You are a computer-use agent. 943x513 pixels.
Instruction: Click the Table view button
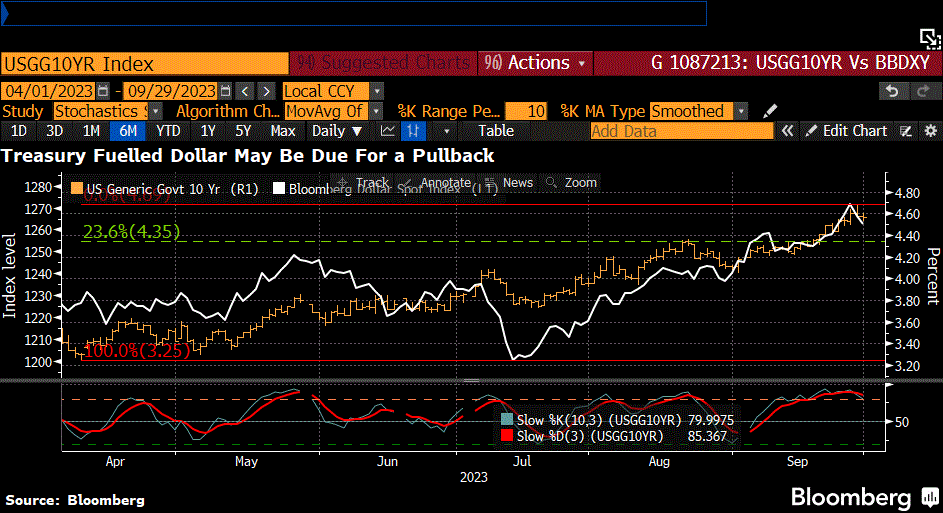coord(496,131)
